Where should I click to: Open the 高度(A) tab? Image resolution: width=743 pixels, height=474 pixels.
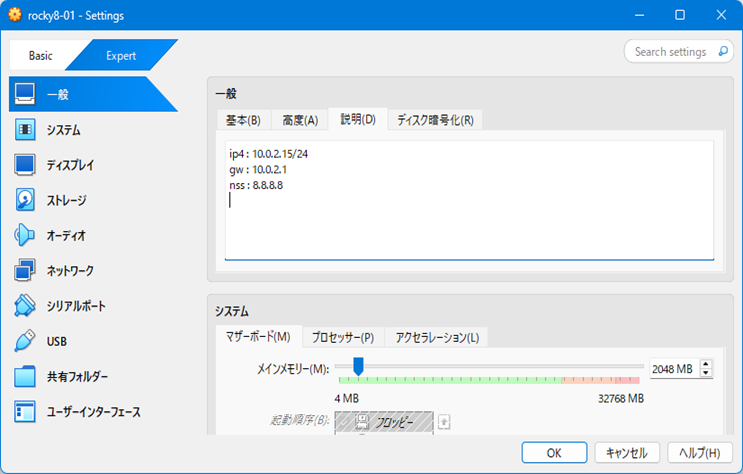click(x=300, y=120)
